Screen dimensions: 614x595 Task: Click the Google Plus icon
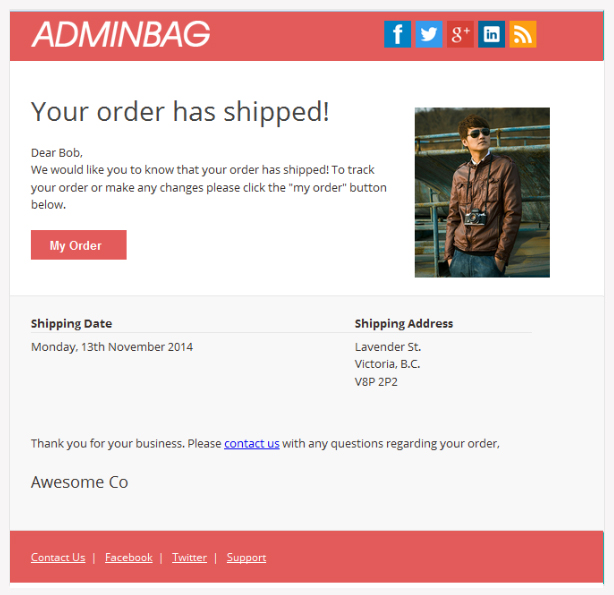(460, 34)
